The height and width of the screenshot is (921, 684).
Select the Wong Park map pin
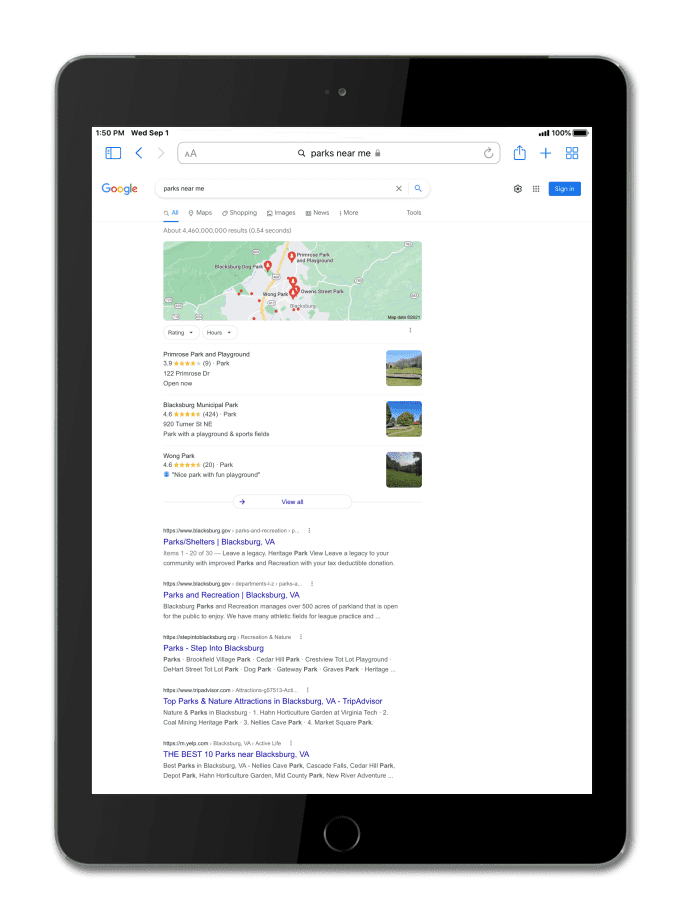point(292,293)
